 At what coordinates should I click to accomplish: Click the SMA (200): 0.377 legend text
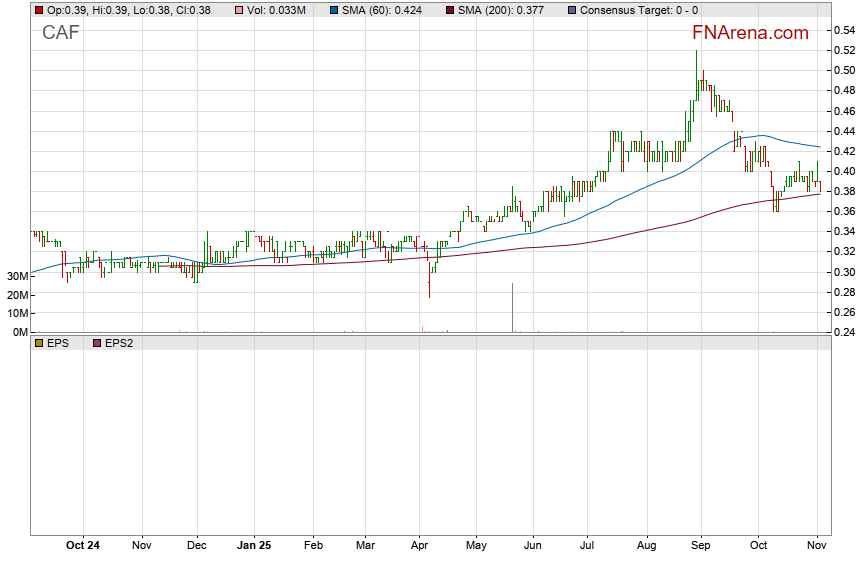tap(501, 10)
